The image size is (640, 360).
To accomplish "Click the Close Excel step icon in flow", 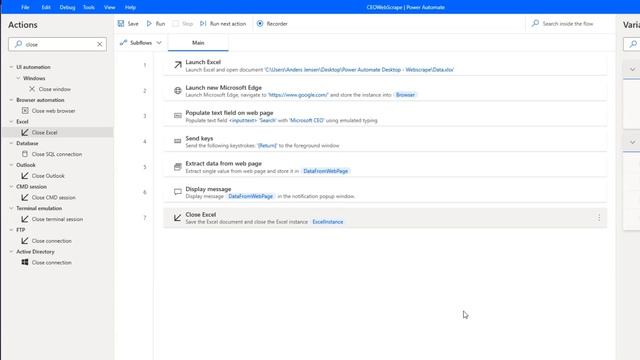I will [178, 218].
